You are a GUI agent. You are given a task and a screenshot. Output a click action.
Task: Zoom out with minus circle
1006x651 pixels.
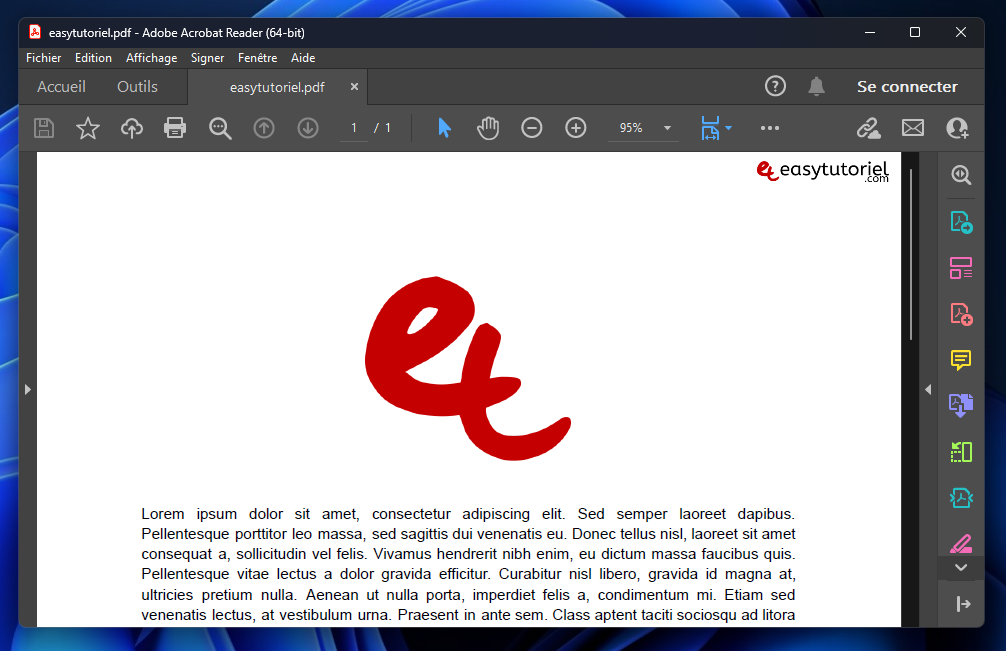click(x=531, y=128)
